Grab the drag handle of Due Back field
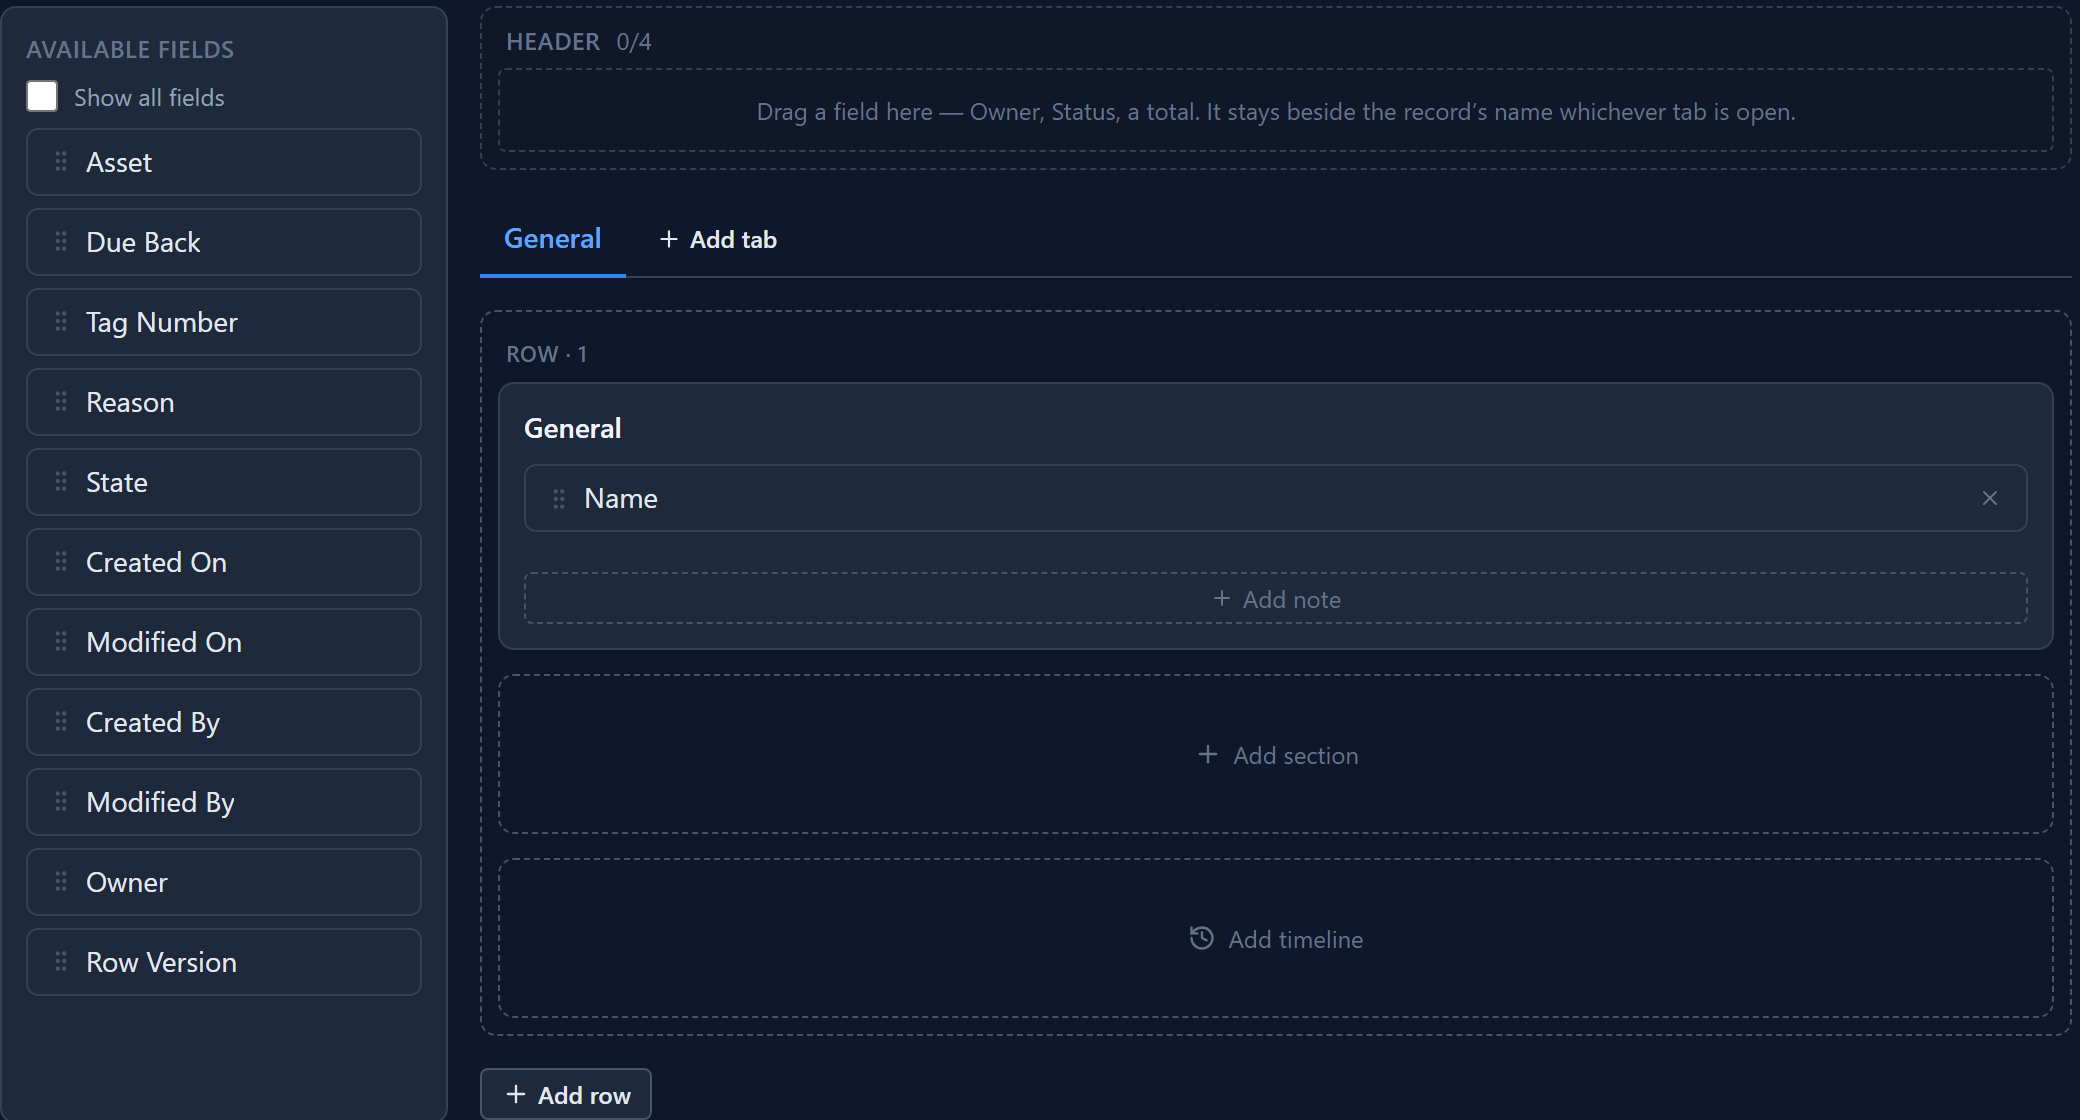The width and height of the screenshot is (2080, 1120). coord(61,241)
